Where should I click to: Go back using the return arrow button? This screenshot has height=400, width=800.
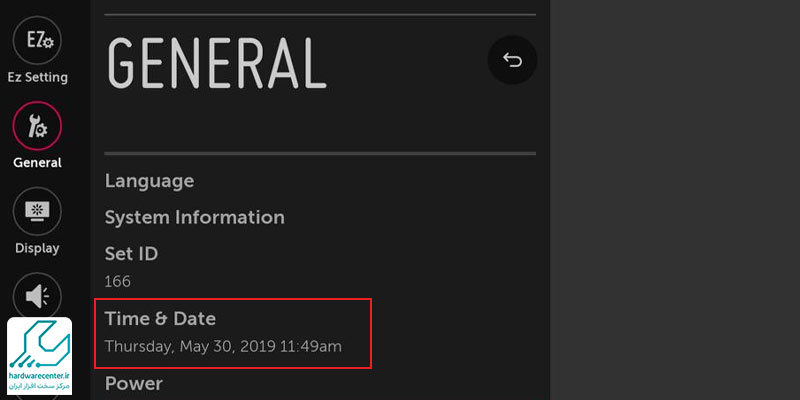512,60
